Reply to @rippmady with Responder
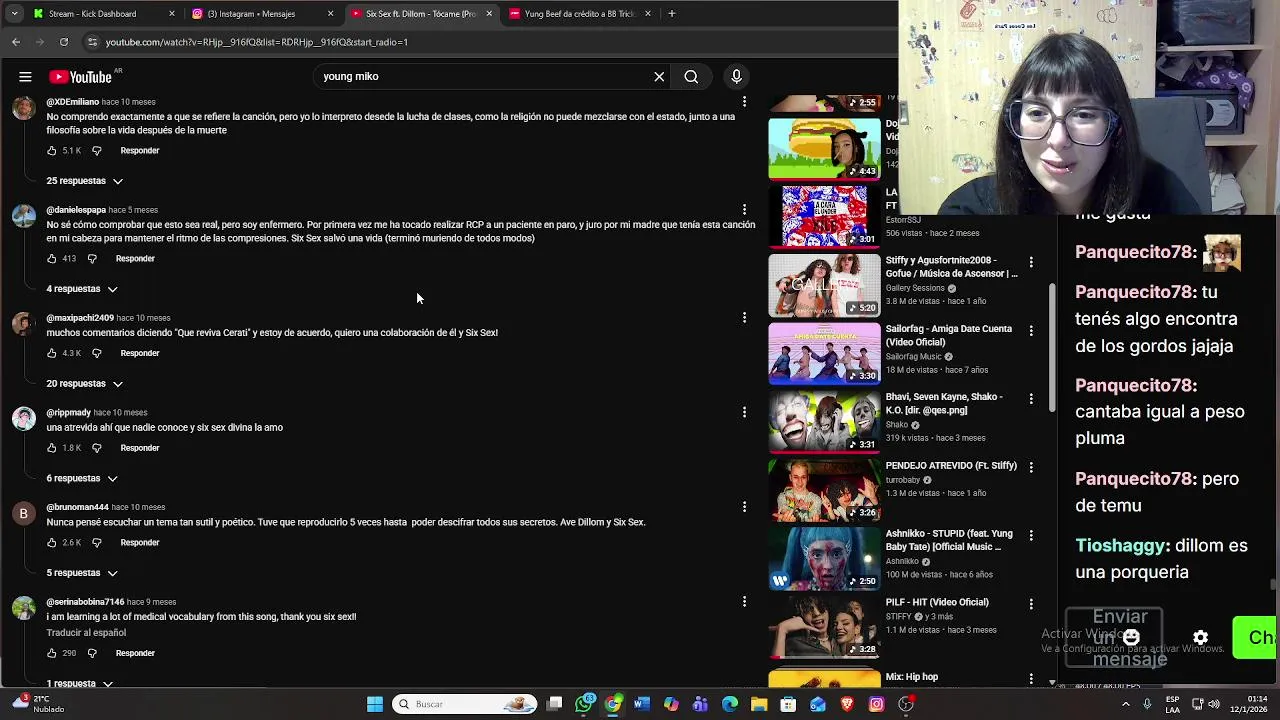This screenshot has height=720, width=1280. pos(140,448)
